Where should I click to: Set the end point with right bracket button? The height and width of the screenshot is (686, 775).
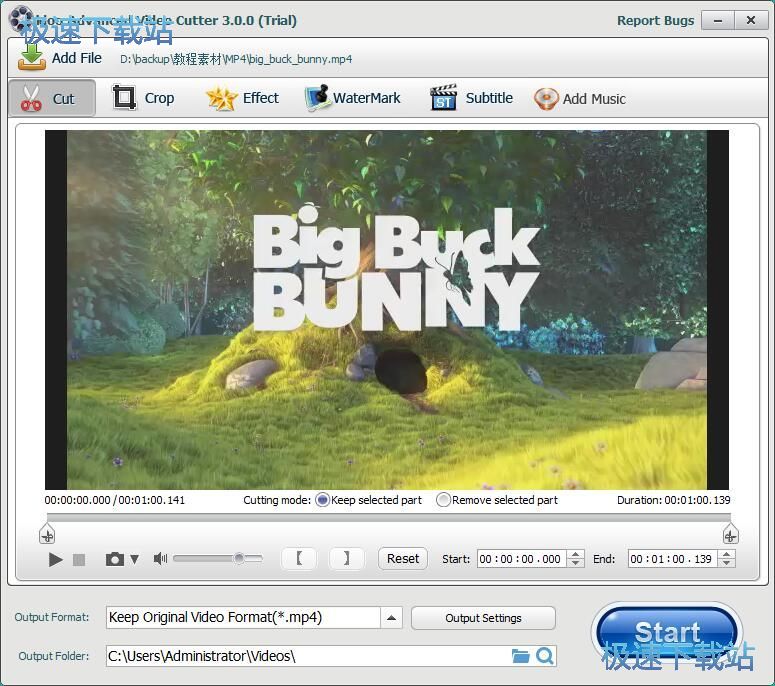[x=346, y=558]
